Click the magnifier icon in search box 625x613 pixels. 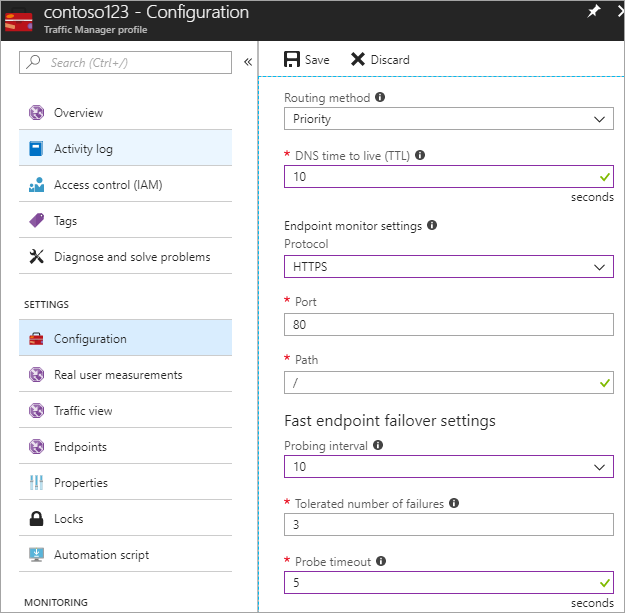33,62
